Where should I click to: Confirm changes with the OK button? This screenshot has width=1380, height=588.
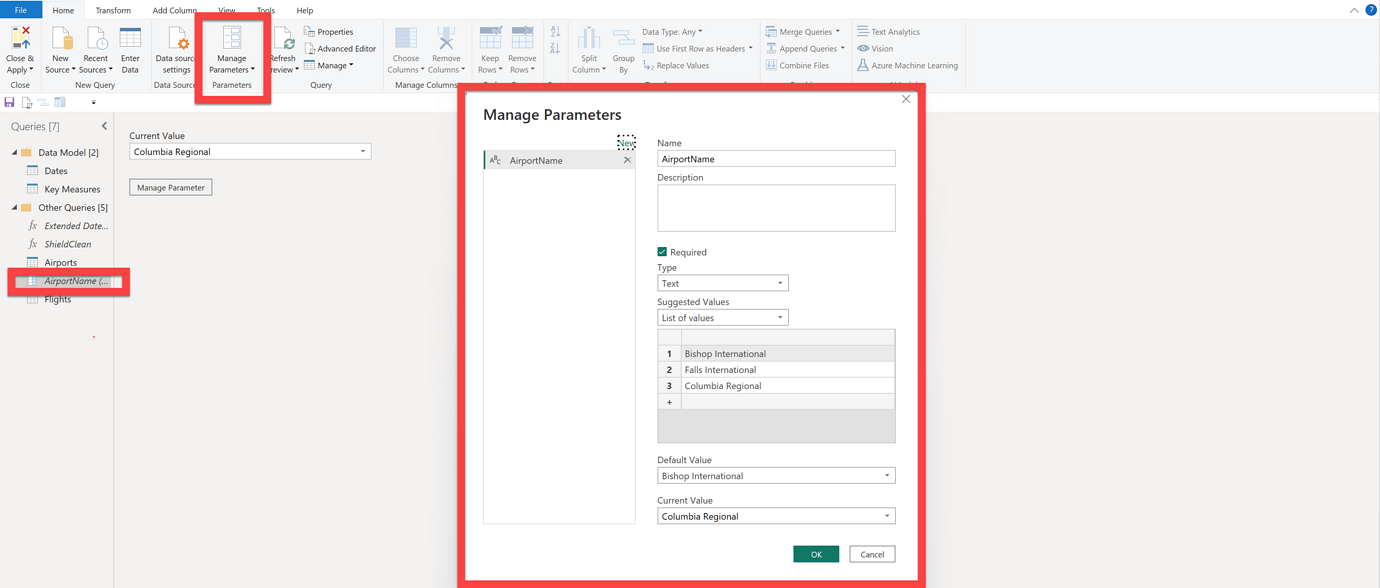tap(816, 553)
